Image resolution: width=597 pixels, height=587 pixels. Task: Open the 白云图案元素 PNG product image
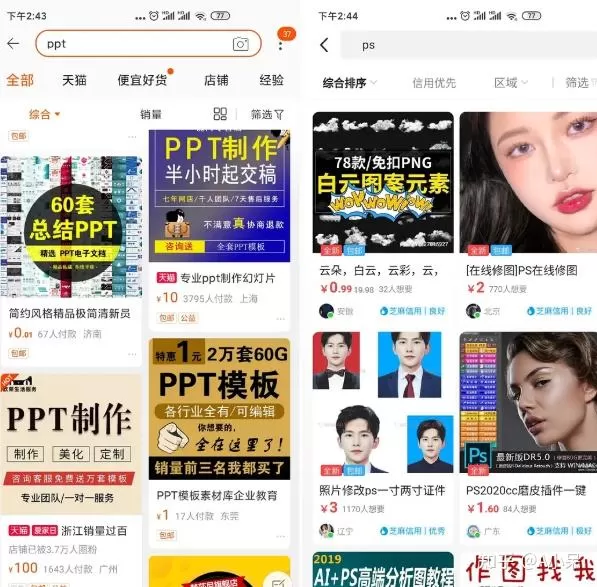(x=383, y=182)
